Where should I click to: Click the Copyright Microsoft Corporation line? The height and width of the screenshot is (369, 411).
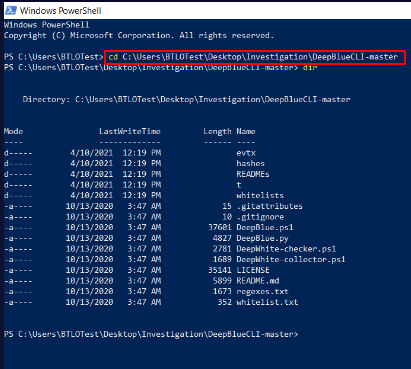tap(139, 36)
